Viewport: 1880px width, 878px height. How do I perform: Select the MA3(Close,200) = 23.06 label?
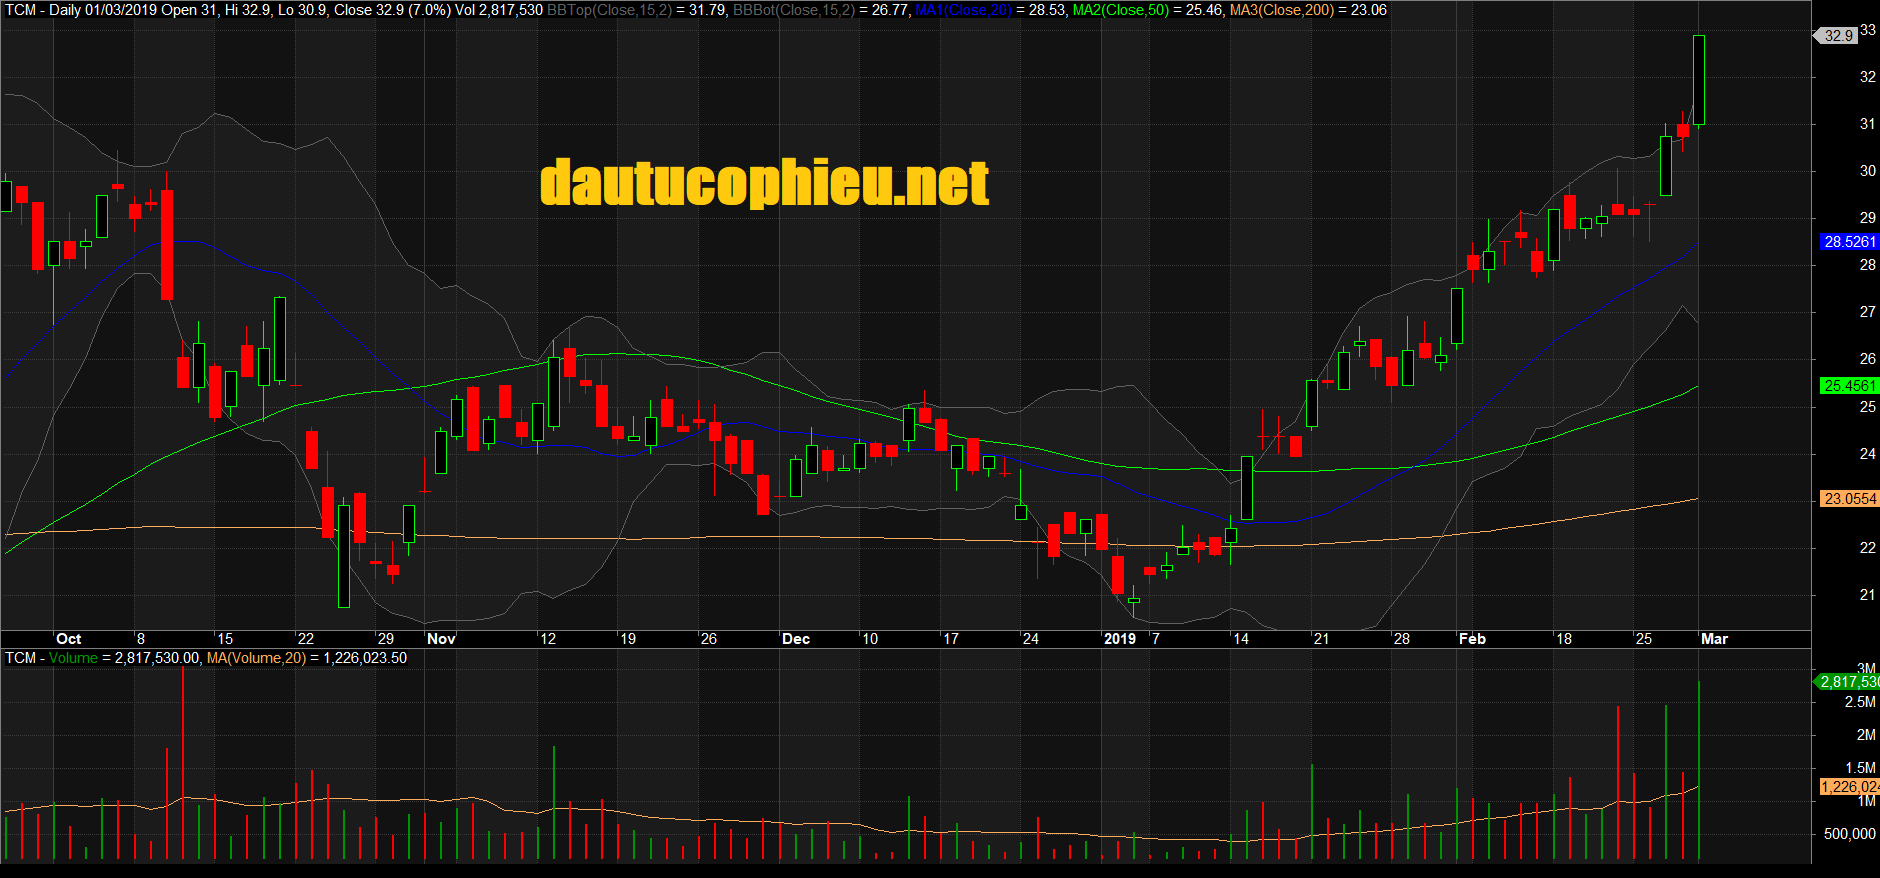1308,10
